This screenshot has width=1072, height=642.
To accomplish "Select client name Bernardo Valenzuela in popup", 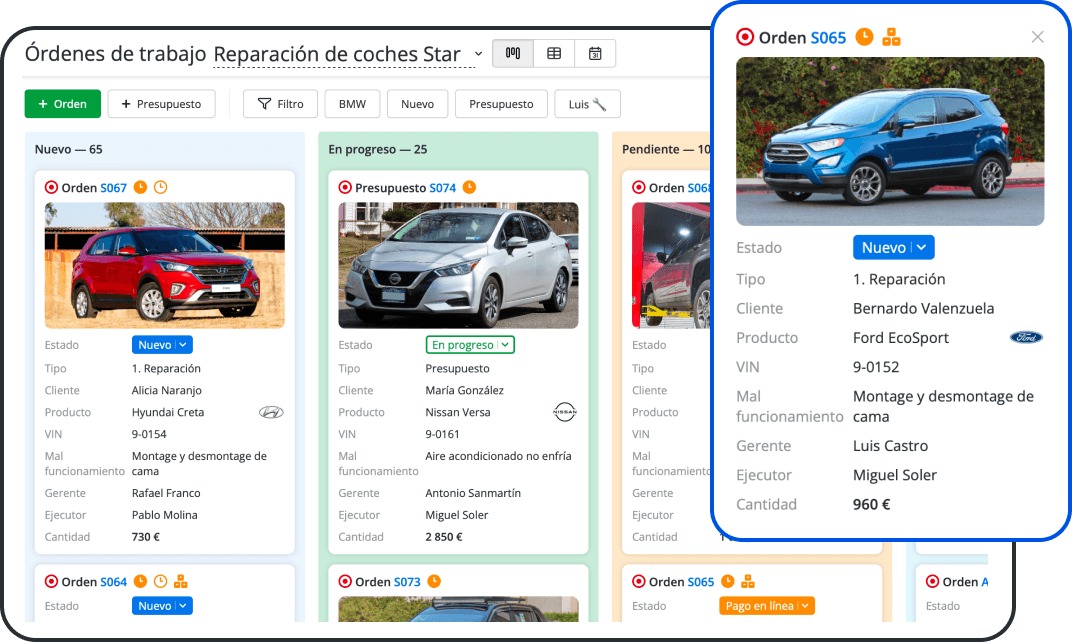I will [924, 308].
